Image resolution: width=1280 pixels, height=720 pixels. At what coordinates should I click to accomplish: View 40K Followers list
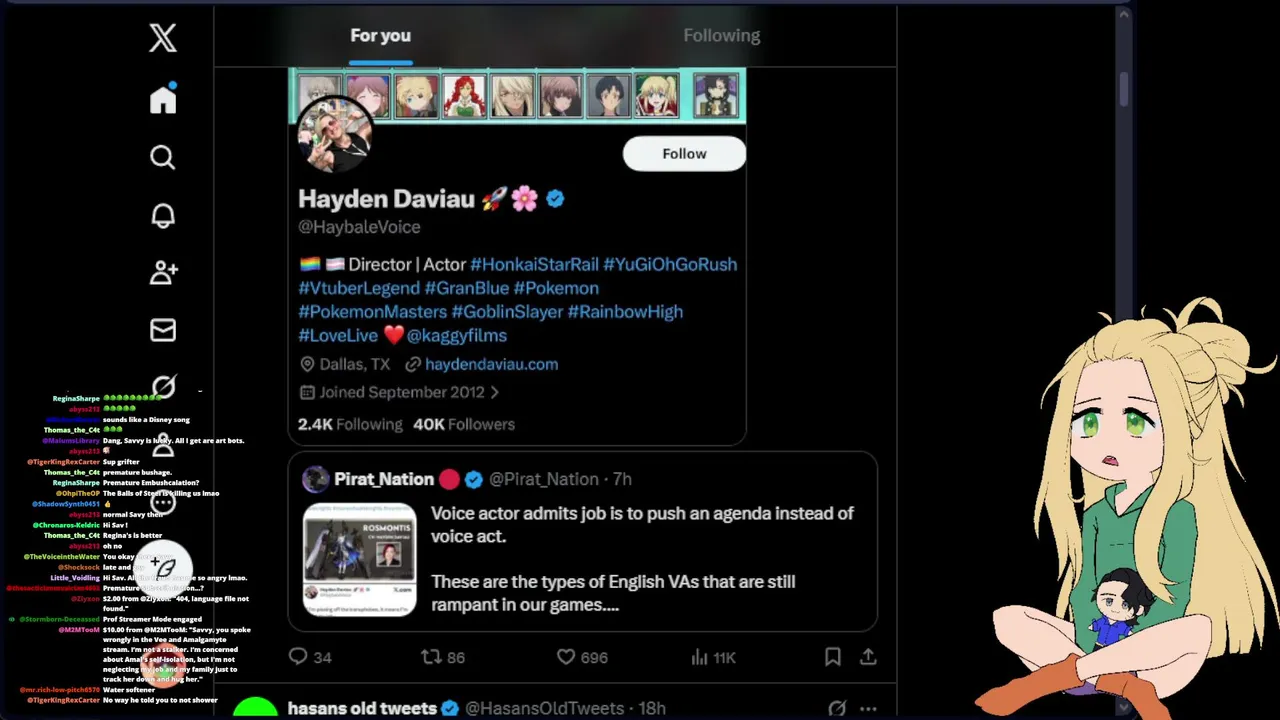pyautogui.click(x=464, y=424)
